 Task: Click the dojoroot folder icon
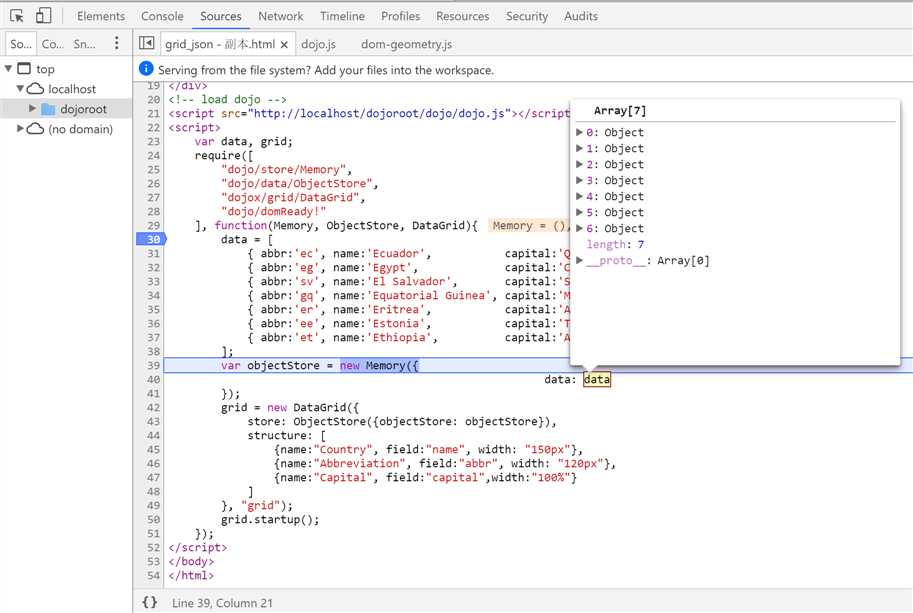tap(48, 109)
